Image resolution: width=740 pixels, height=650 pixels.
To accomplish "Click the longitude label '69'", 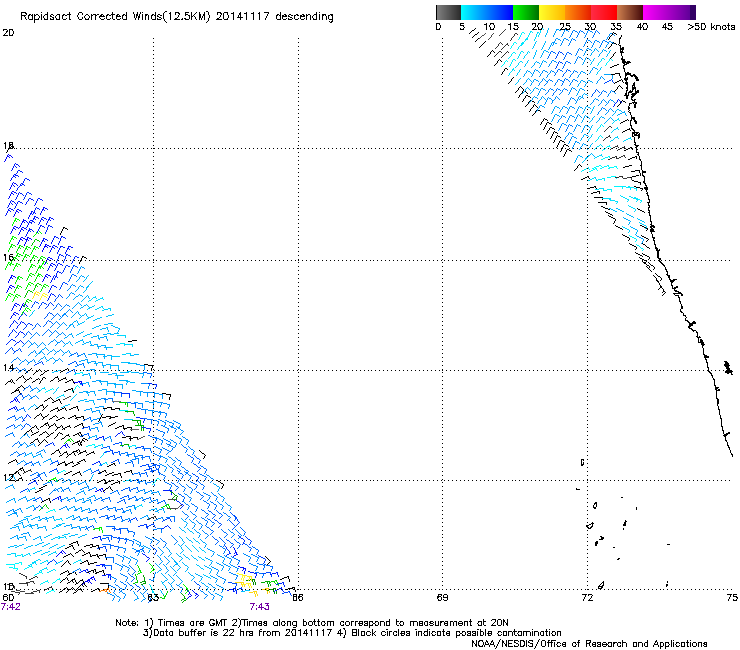I will tap(442, 598).
